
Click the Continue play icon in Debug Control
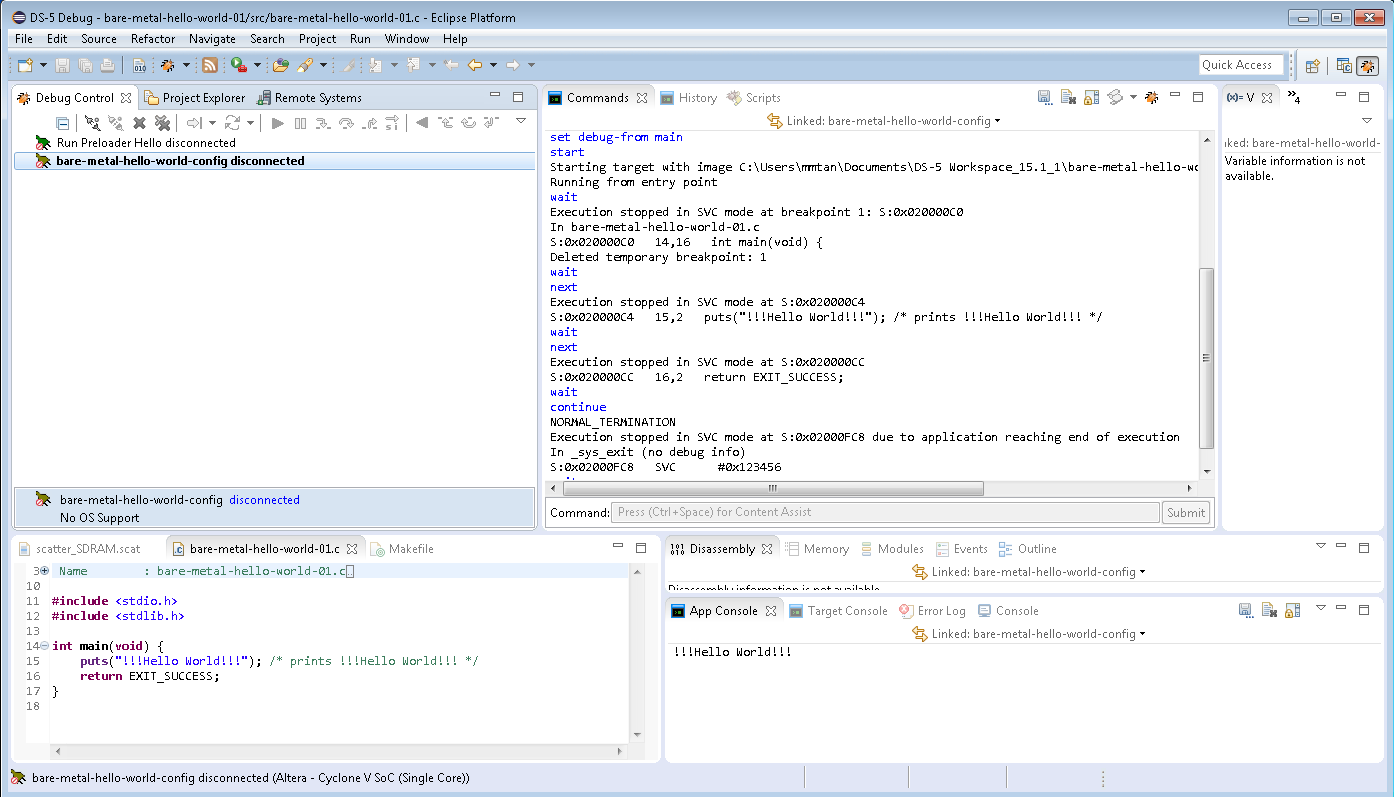pyautogui.click(x=278, y=123)
